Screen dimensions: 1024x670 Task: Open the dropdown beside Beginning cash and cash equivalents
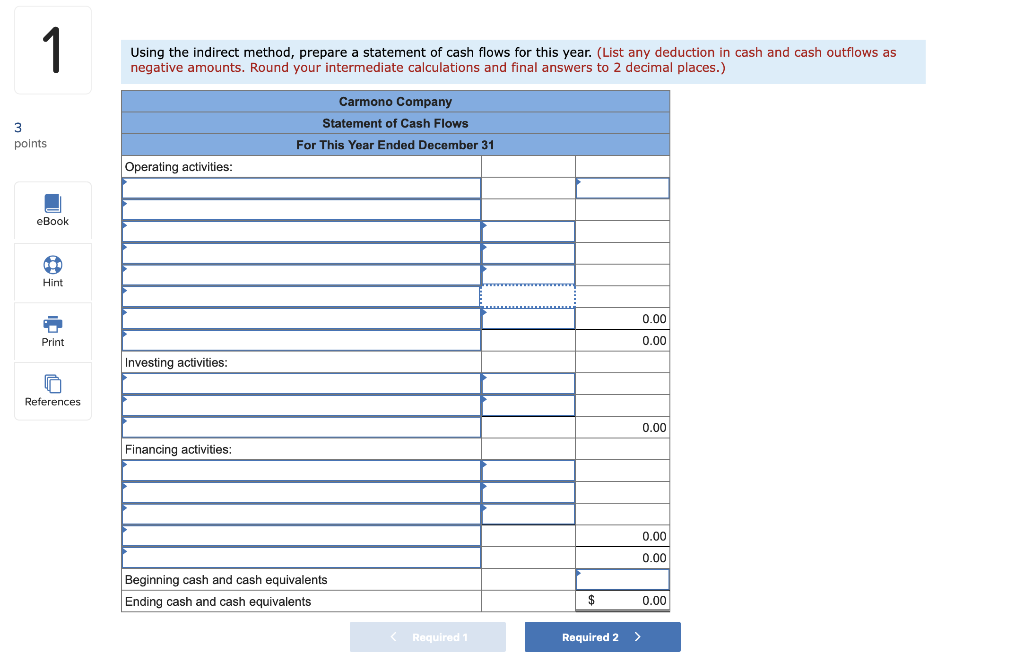pyautogui.click(x=622, y=579)
